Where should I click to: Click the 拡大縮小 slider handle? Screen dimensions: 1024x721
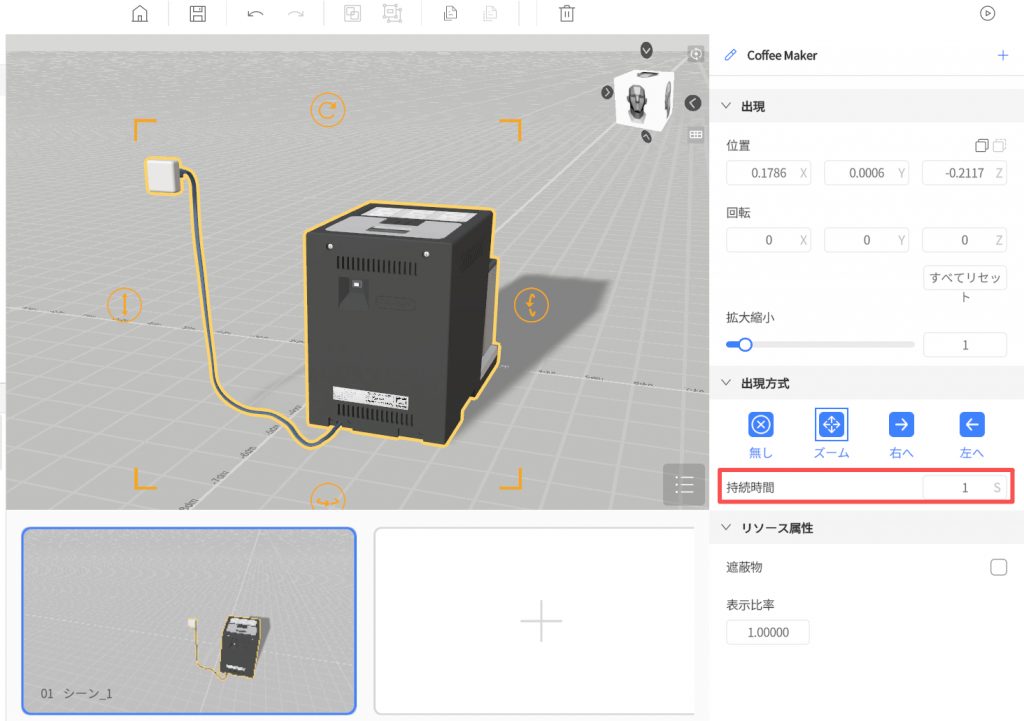tap(744, 345)
